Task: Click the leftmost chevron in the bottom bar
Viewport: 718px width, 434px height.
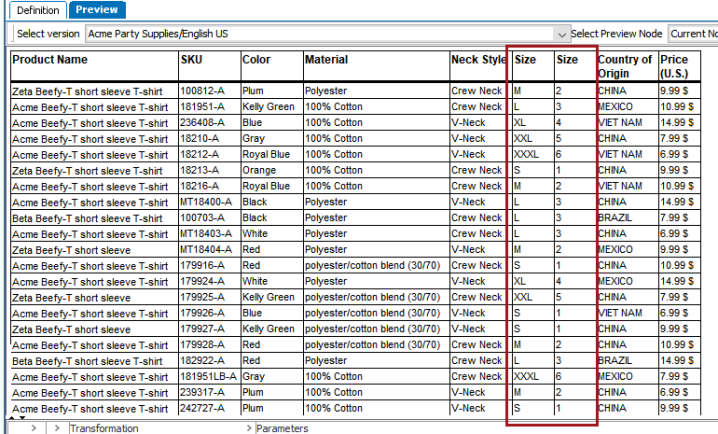Action: 34,428
